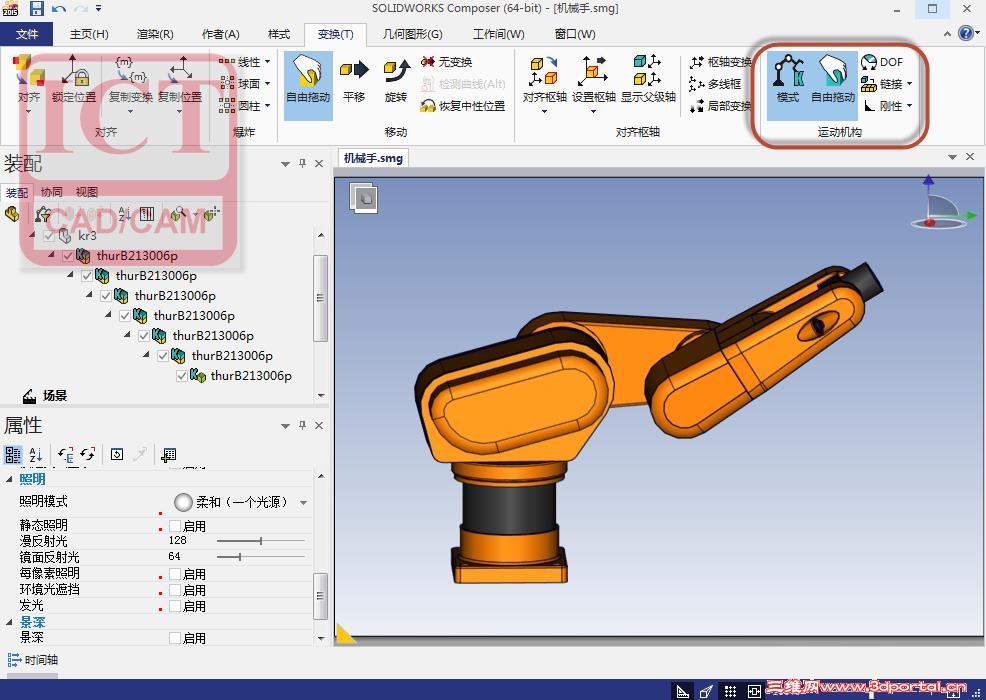
Task: Click the 无变换 no-transform icon
Action: [428, 62]
